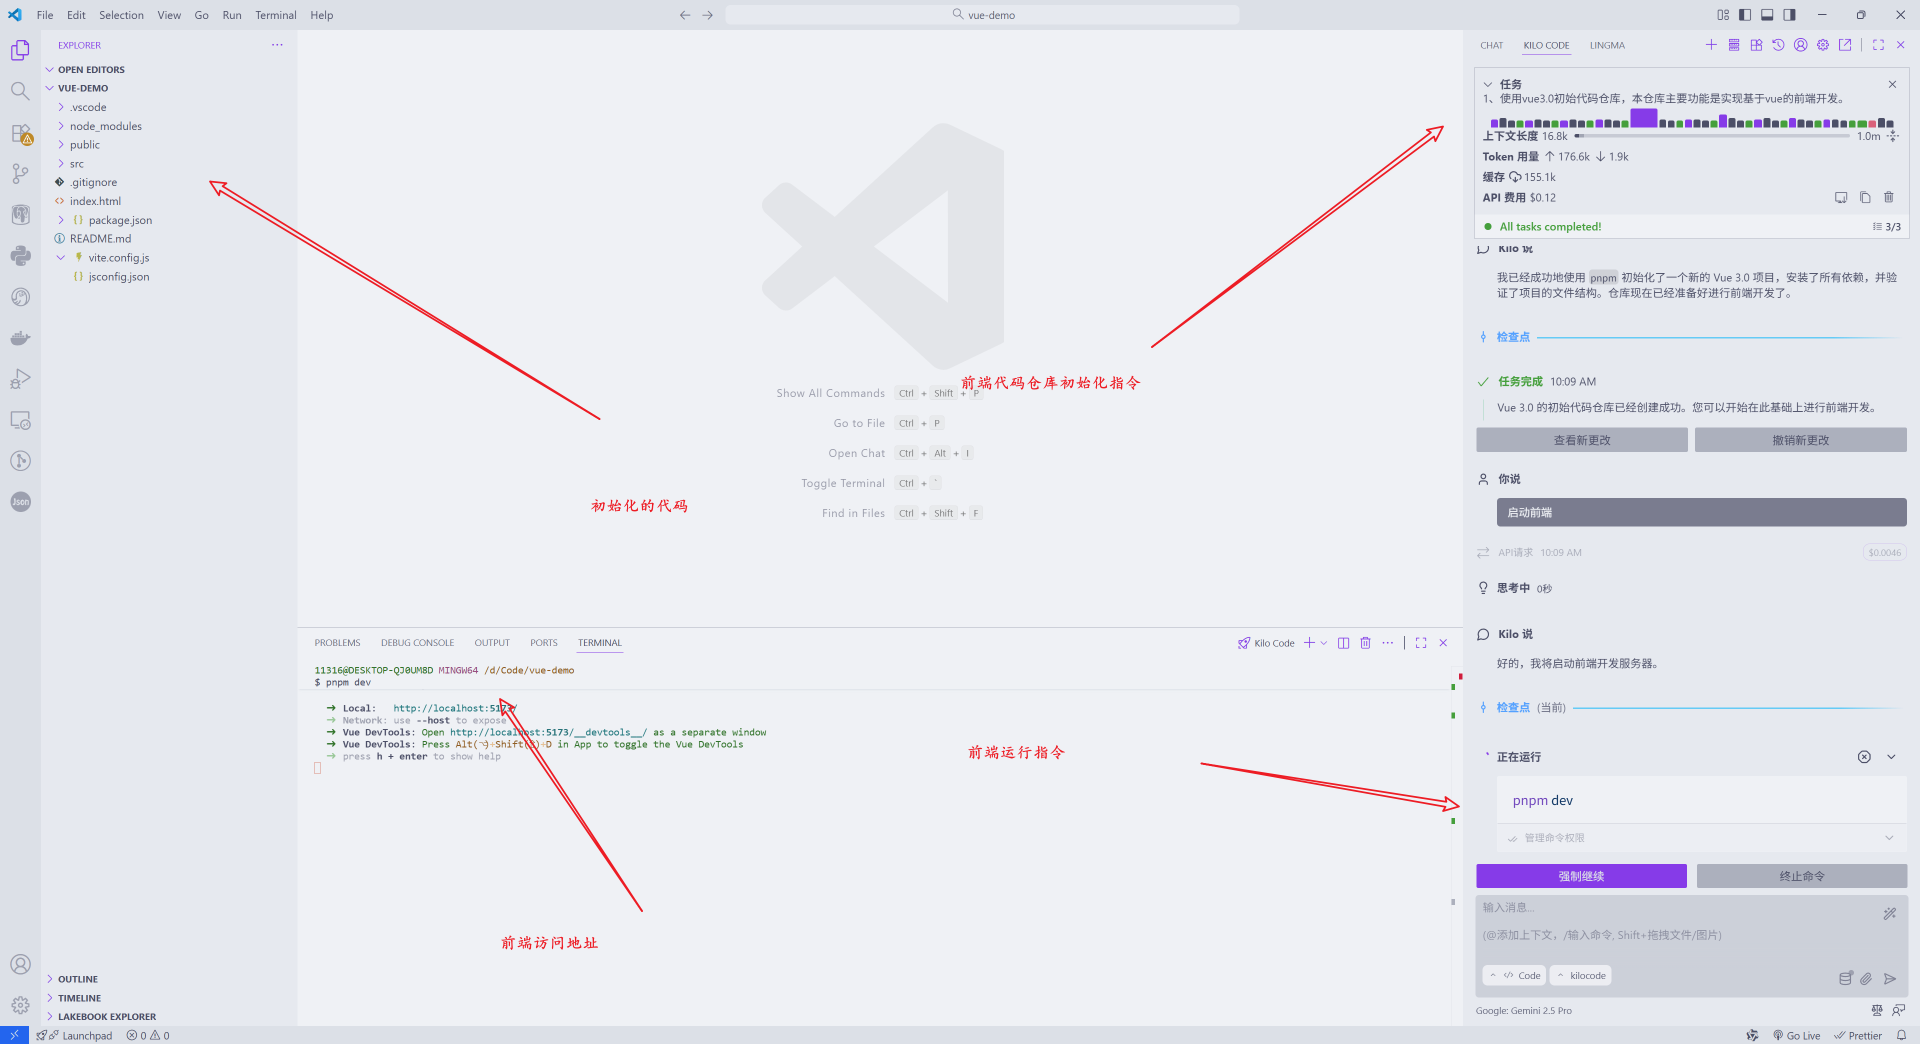The image size is (1920, 1044).
Task: Open the Python activity bar icon
Action: click(x=20, y=256)
